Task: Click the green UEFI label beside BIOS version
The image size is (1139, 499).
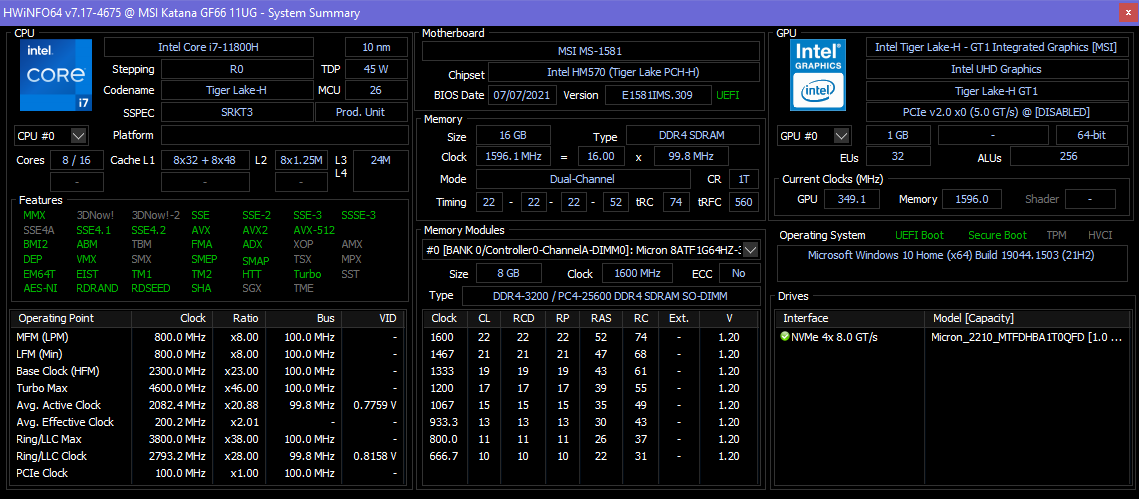Action: (x=729, y=95)
